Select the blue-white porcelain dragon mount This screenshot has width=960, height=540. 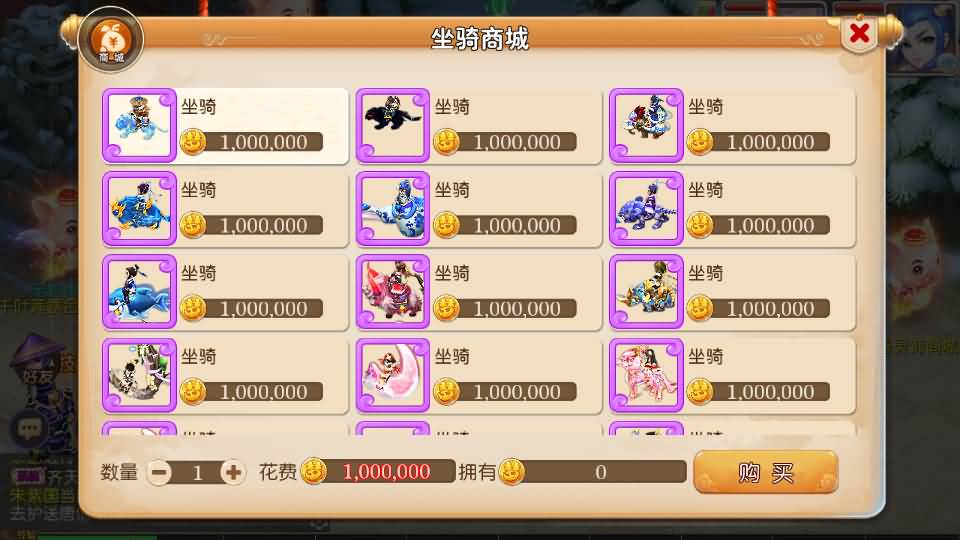pos(393,209)
